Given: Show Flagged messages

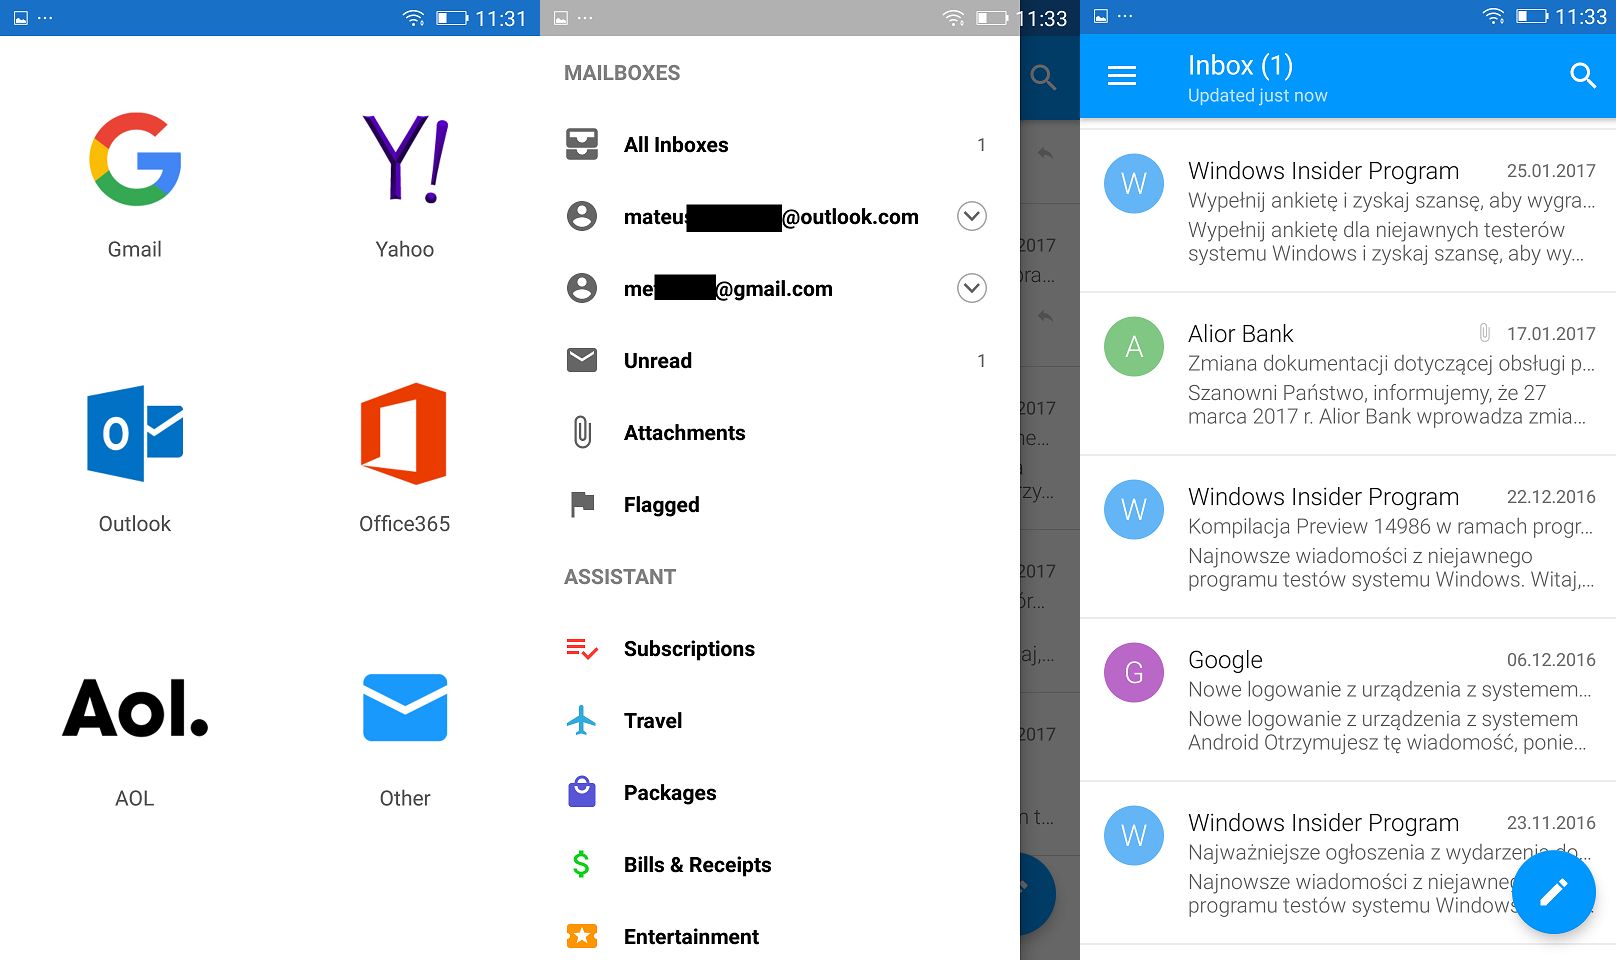Looking at the screenshot, I should 780,504.
